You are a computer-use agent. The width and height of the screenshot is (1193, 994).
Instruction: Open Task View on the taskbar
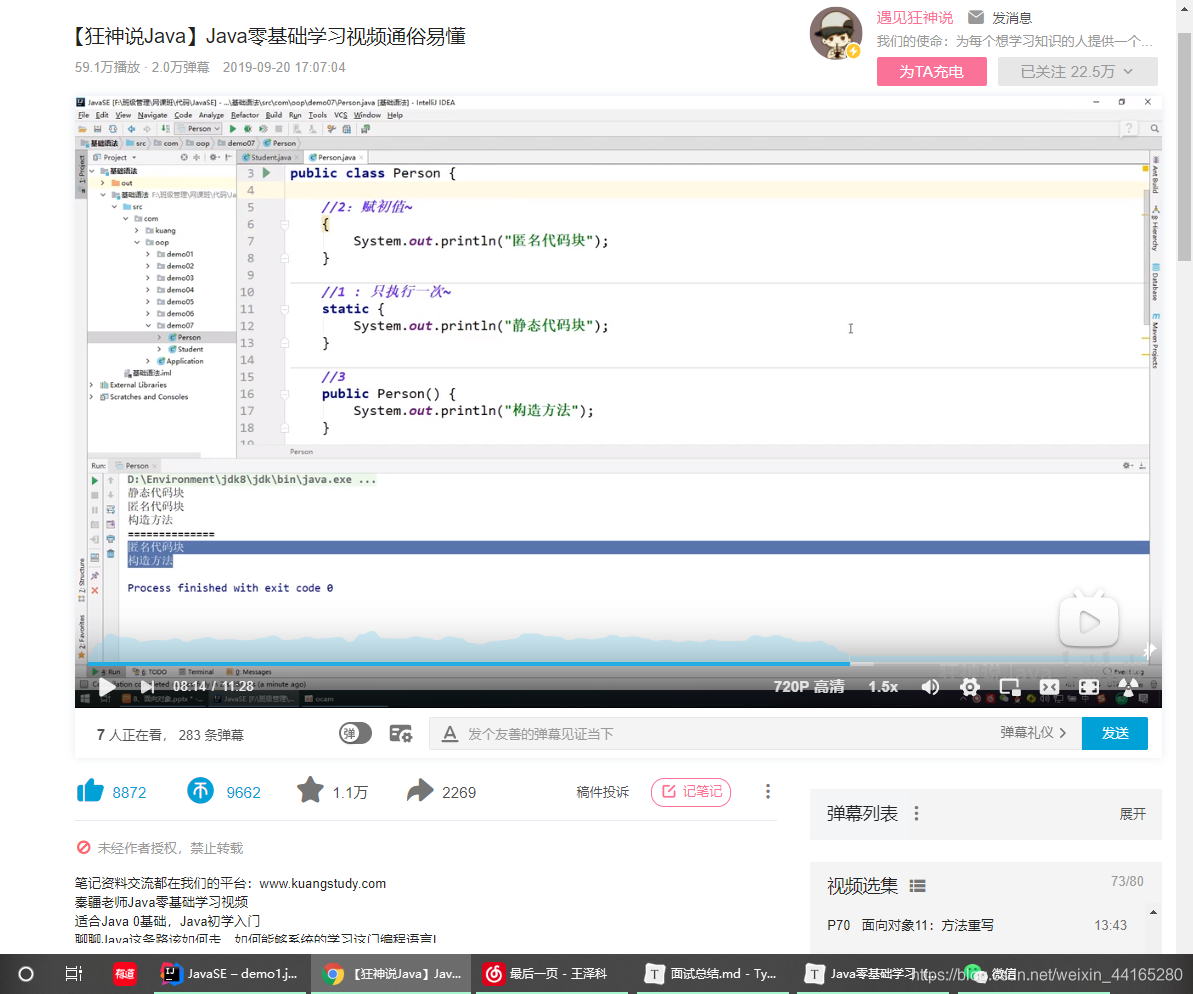74,974
